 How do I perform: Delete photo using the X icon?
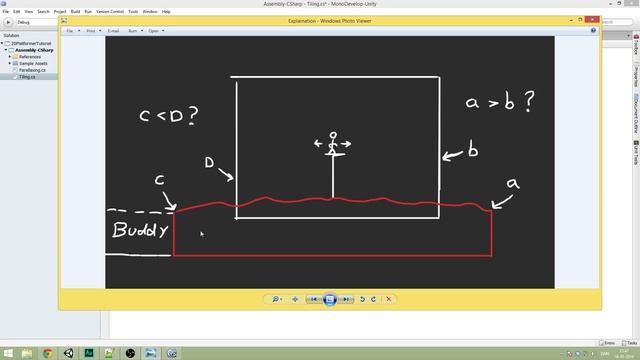click(x=389, y=299)
